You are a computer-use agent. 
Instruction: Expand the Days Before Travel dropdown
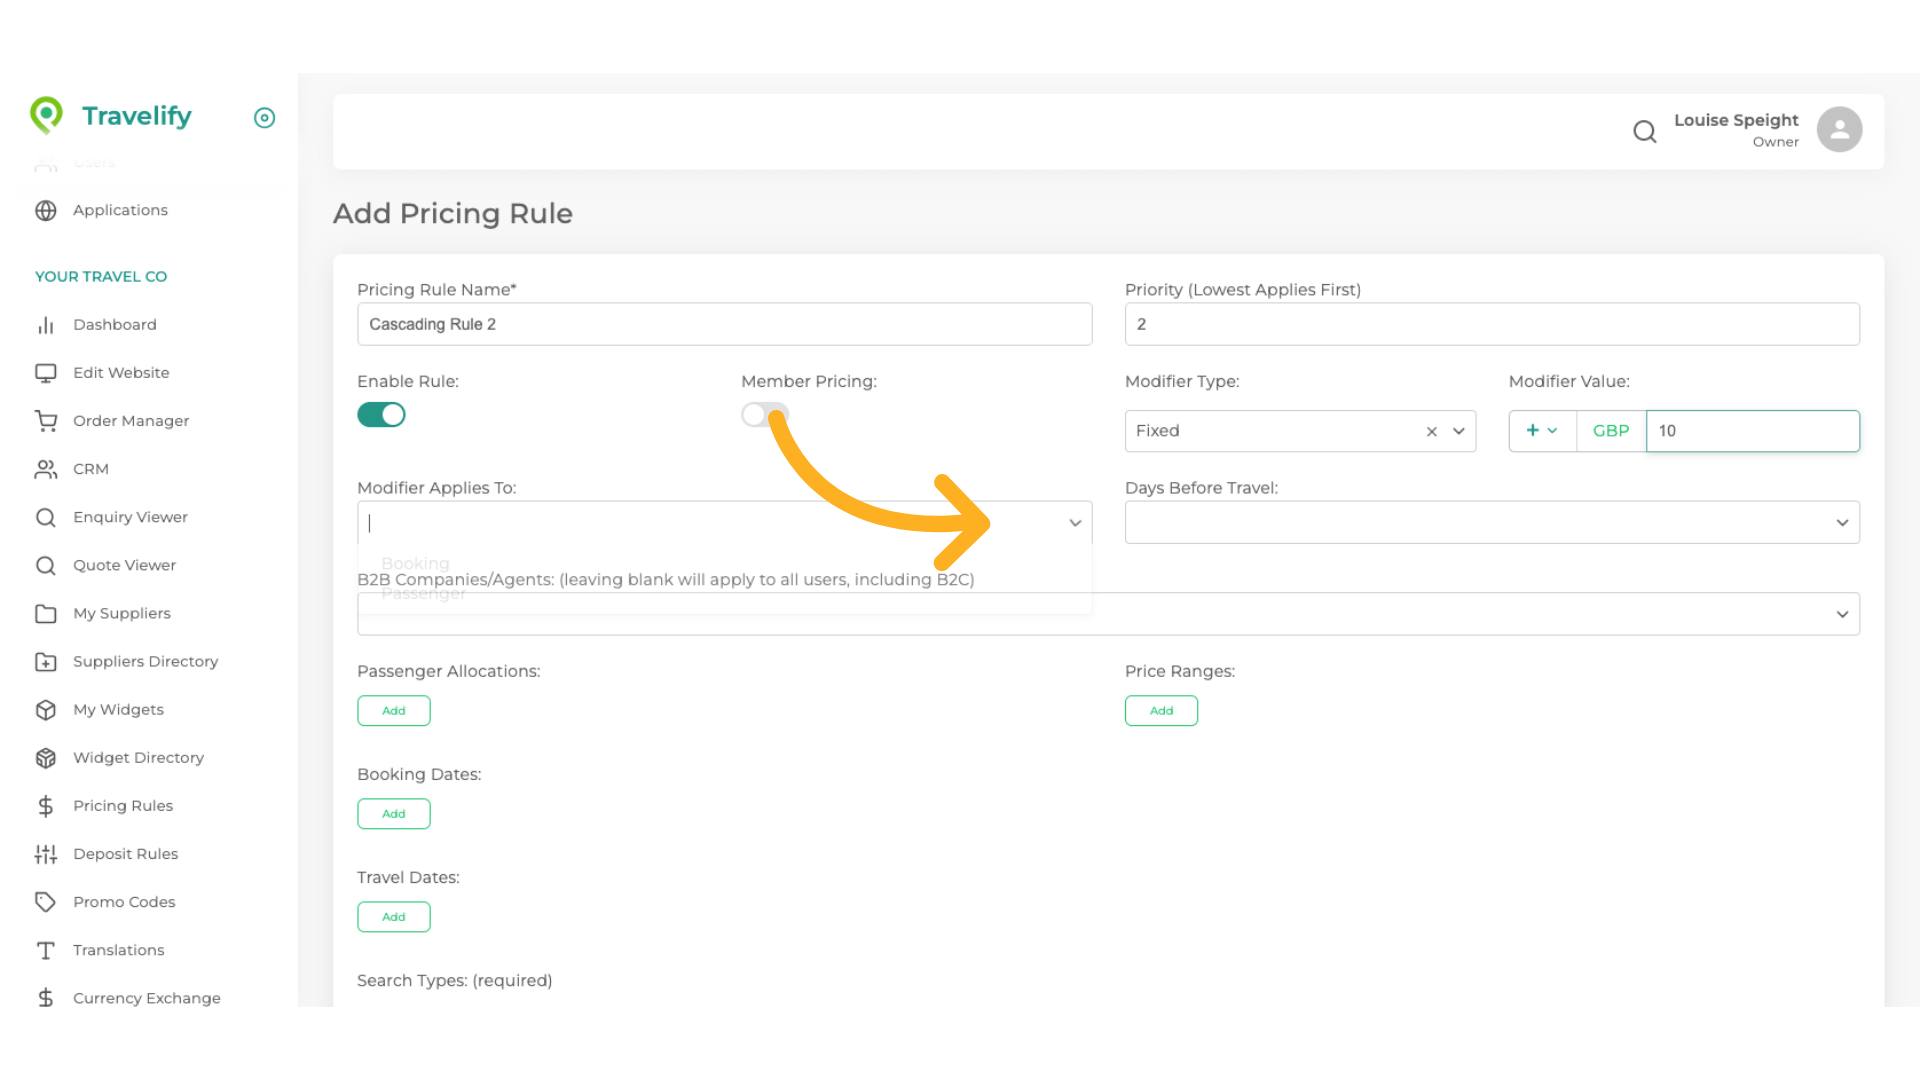coord(1841,521)
